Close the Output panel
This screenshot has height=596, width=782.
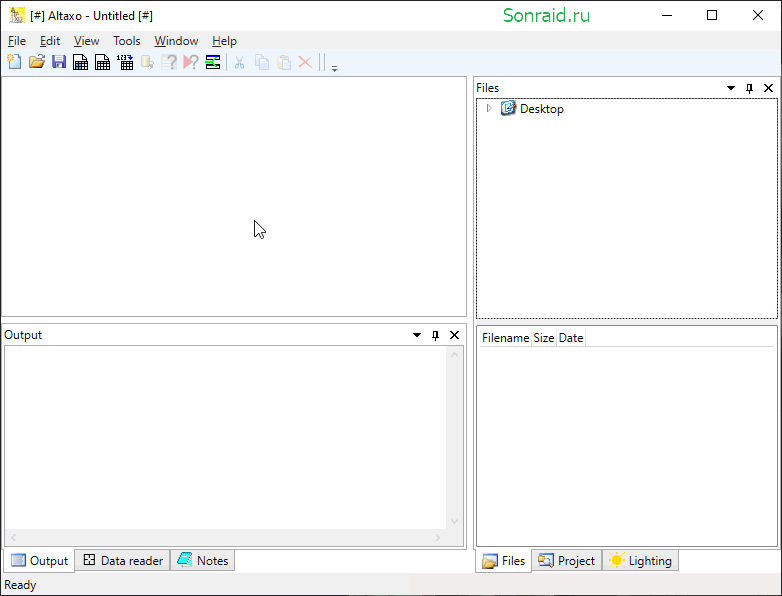[x=454, y=335]
